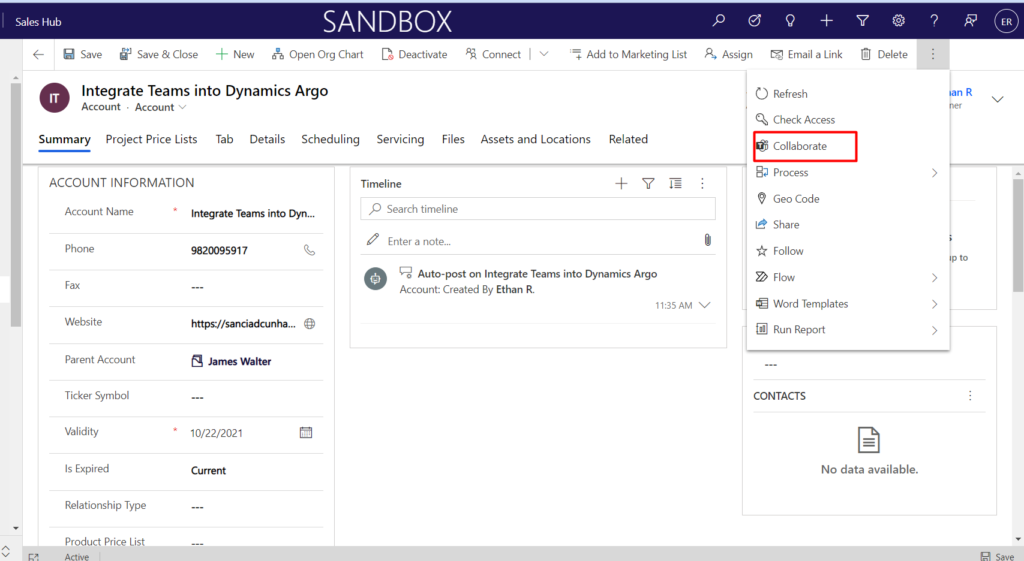Click Save button in footer

tap(997, 556)
